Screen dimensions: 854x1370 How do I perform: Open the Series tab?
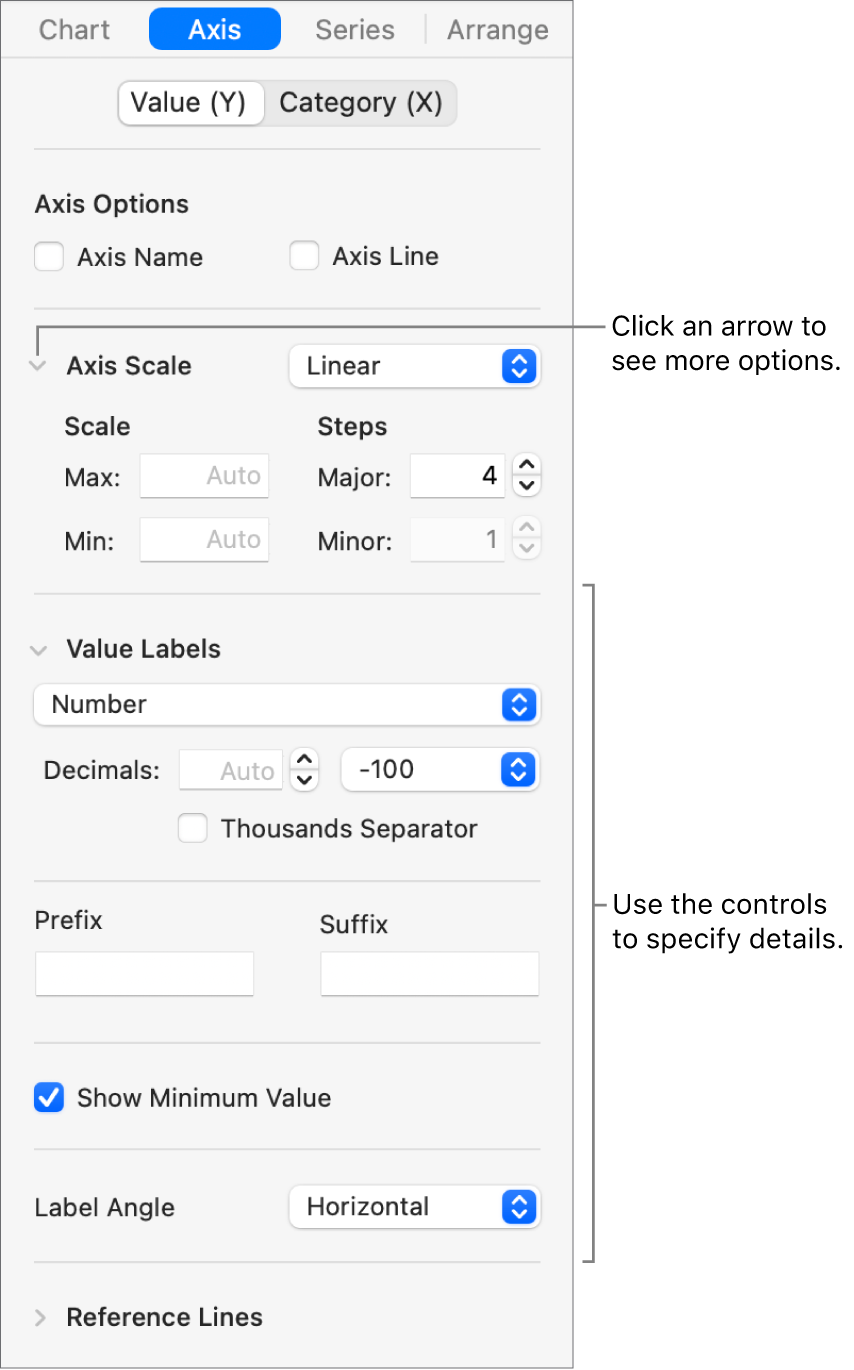pyautogui.click(x=354, y=30)
